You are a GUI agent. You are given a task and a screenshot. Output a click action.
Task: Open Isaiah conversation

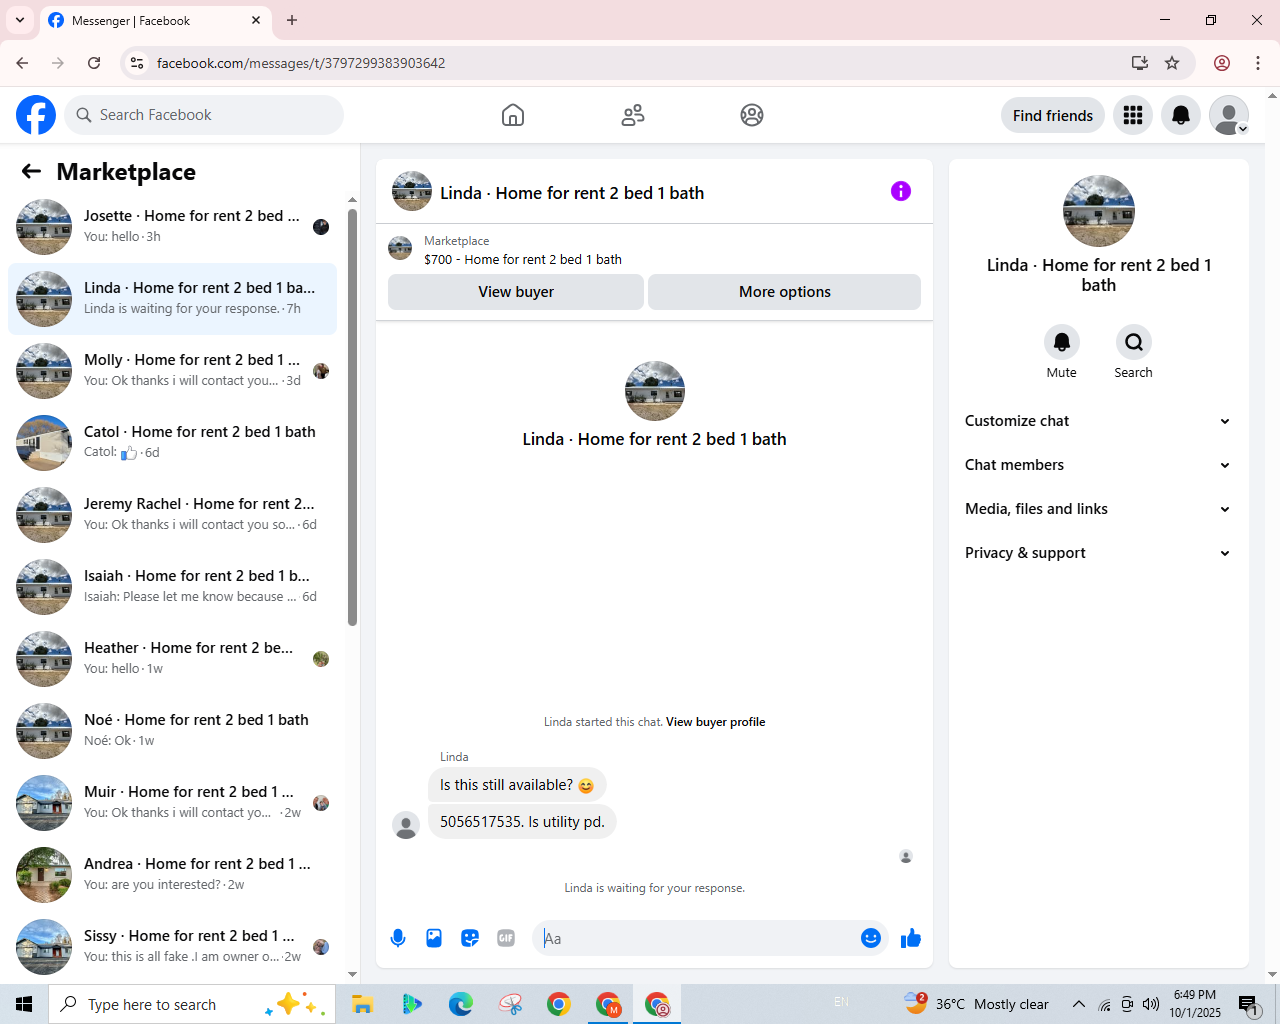(x=172, y=587)
